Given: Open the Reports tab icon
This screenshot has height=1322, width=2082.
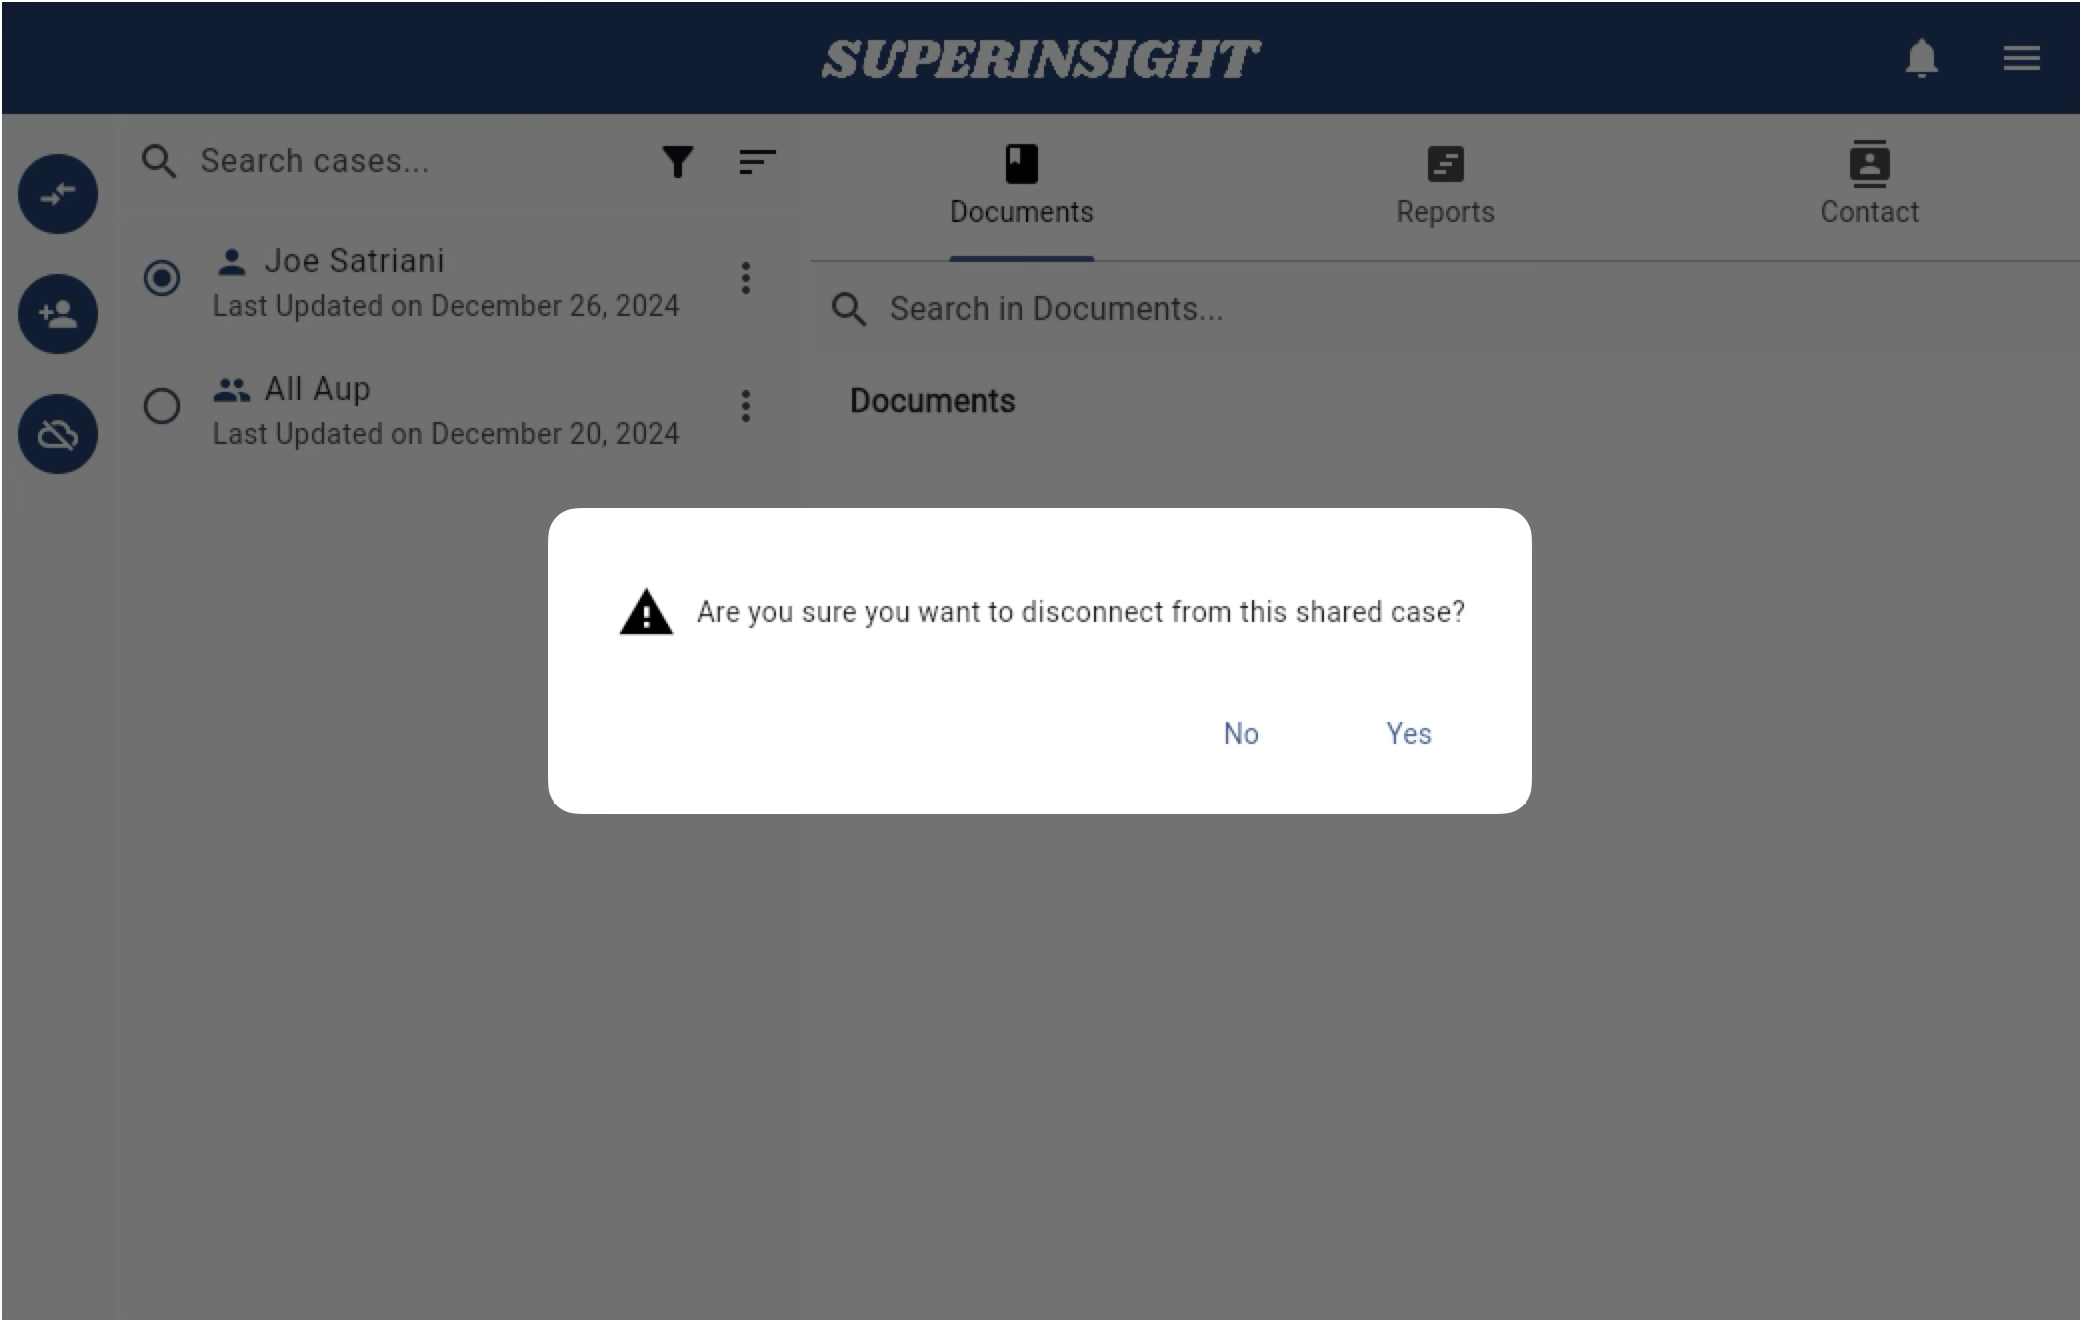Looking at the screenshot, I should [1445, 161].
